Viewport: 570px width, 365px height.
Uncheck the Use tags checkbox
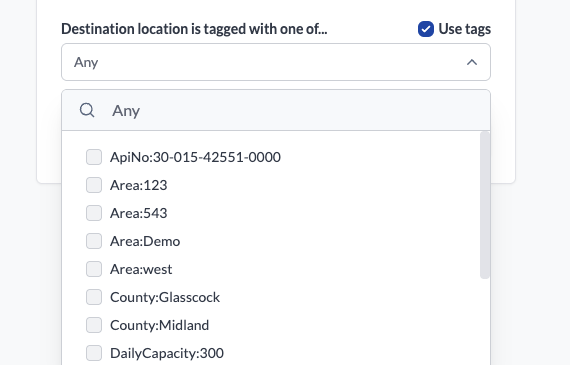[x=426, y=29]
